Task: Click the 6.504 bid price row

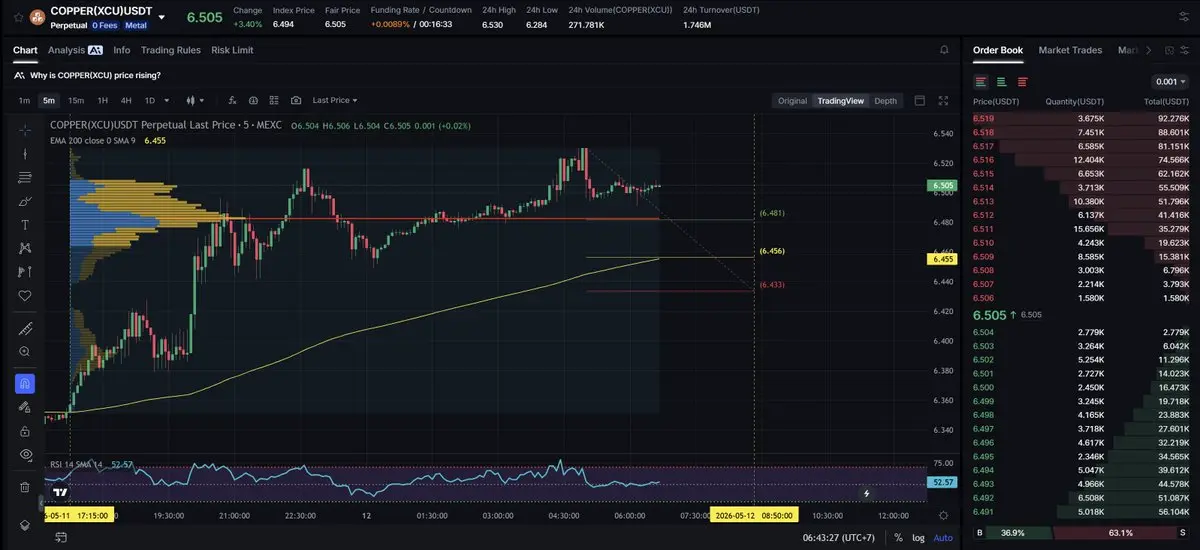Action: (x=1081, y=331)
